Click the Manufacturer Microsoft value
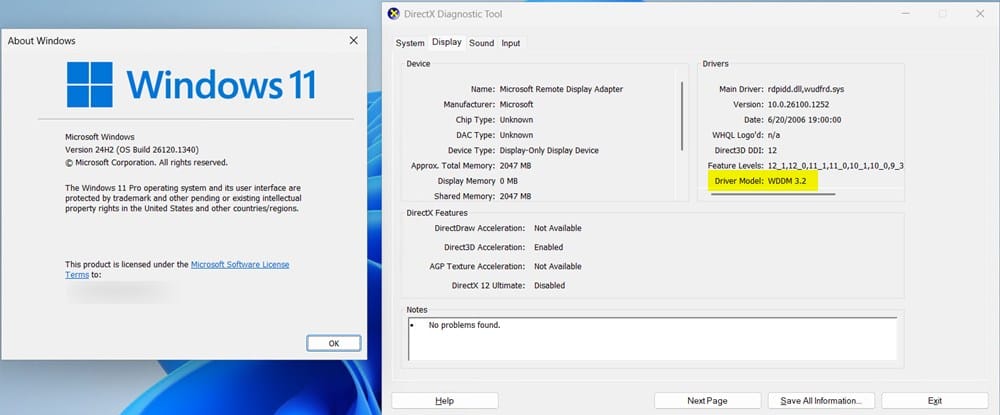1000x415 pixels. pos(517,105)
